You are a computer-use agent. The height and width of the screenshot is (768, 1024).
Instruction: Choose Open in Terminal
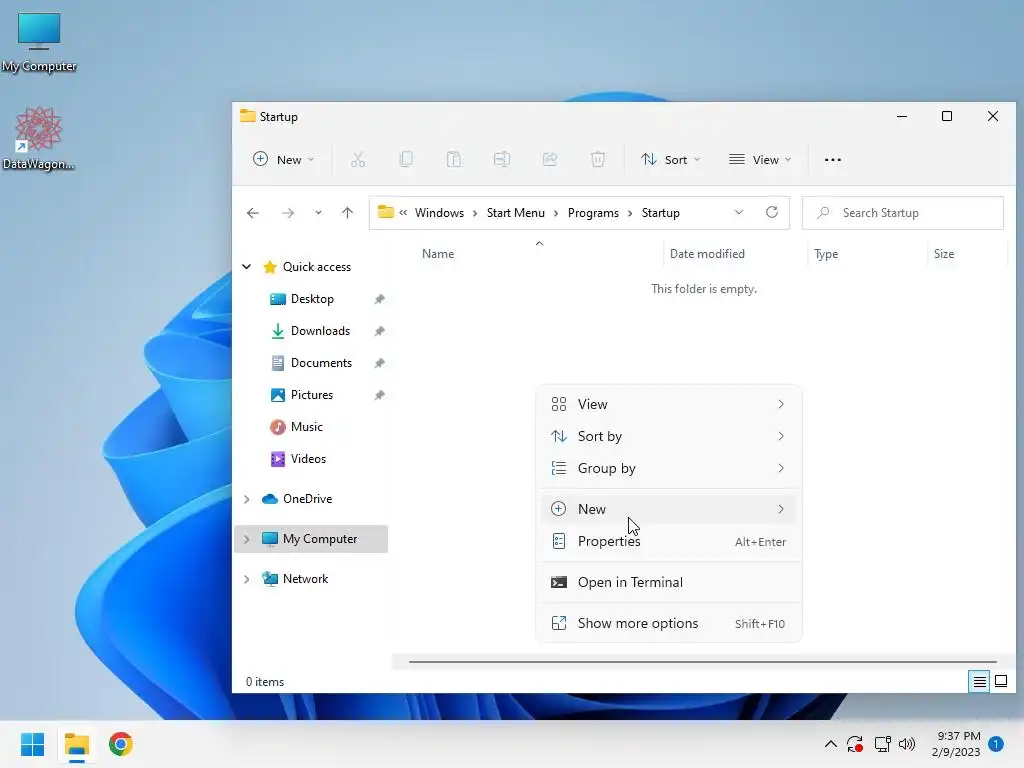coord(668,582)
